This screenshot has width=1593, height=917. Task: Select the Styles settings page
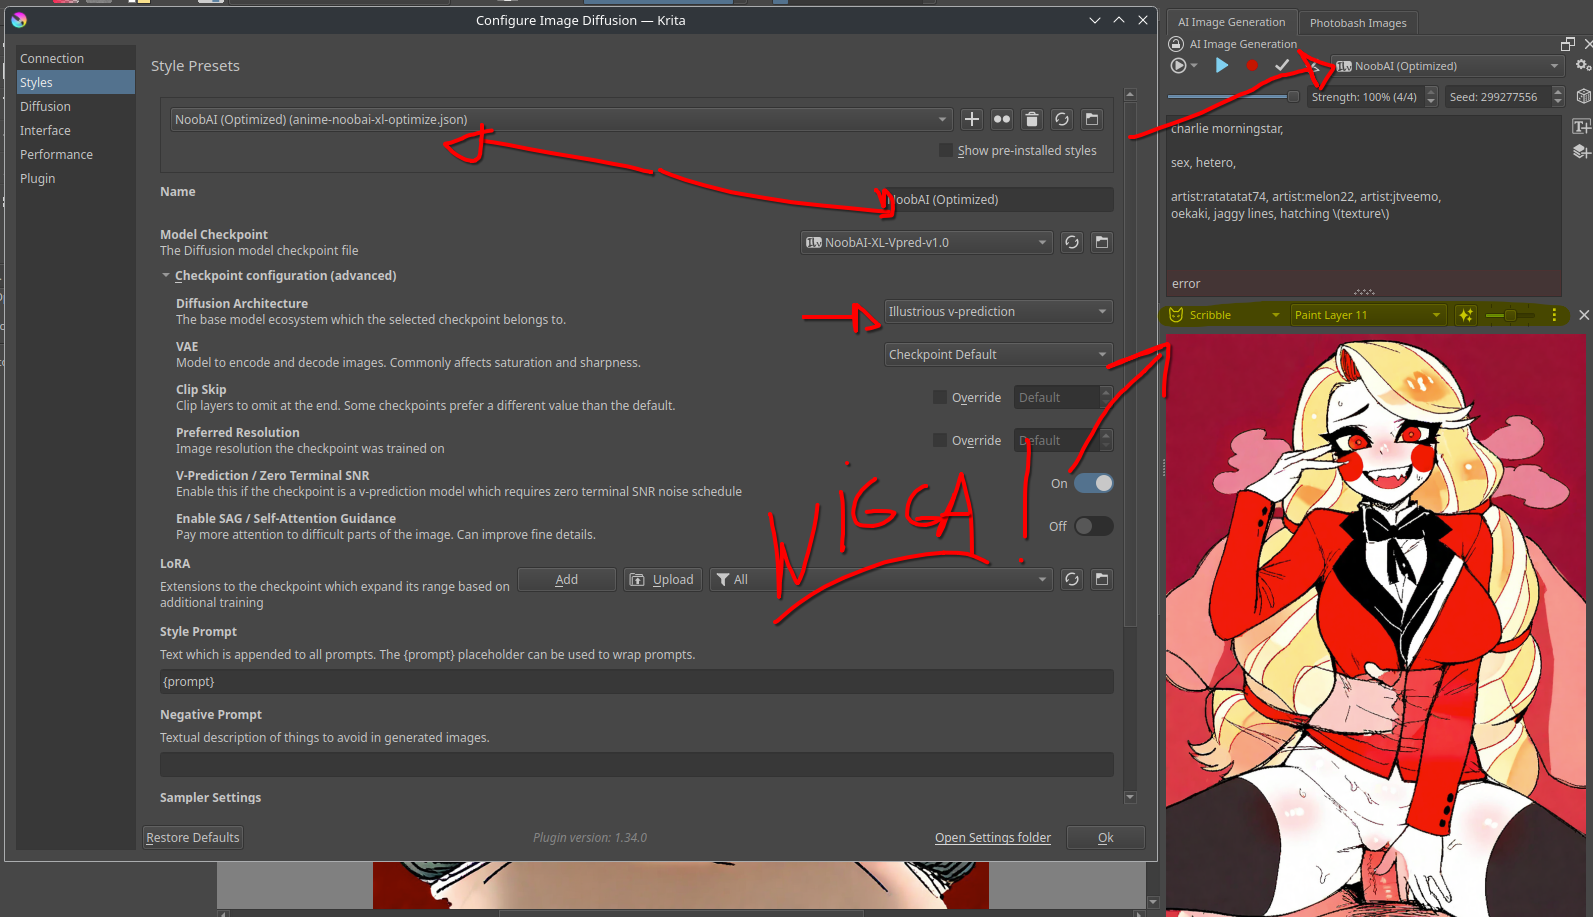tap(76, 82)
